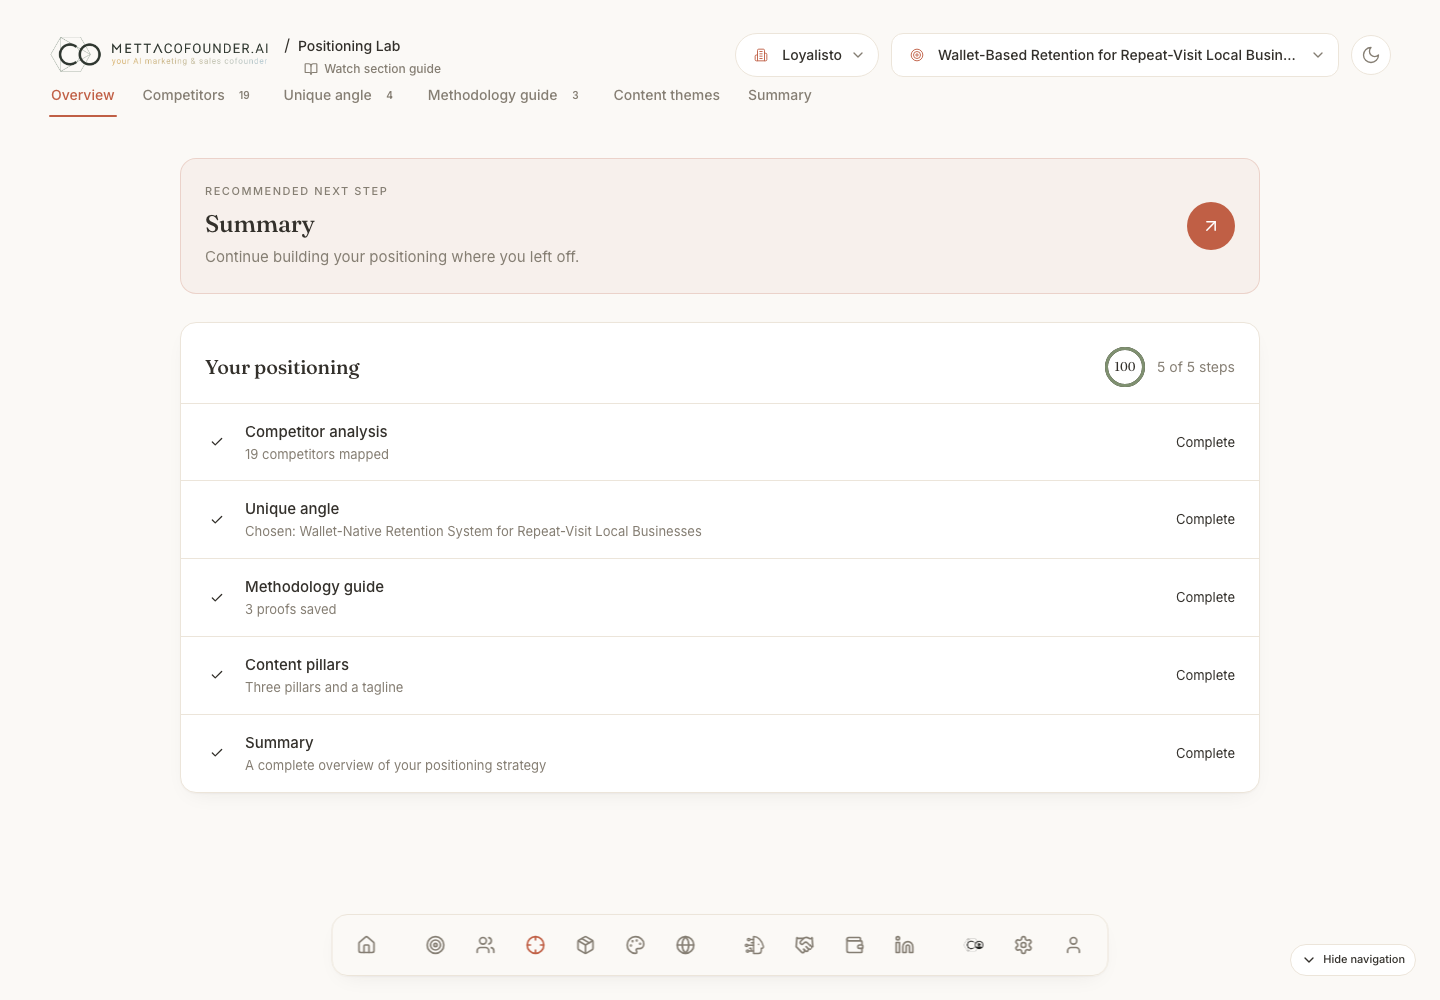The width and height of the screenshot is (1440, 1000).
Task: Click the '5 of 5 steps' label
Action: 1196,367
